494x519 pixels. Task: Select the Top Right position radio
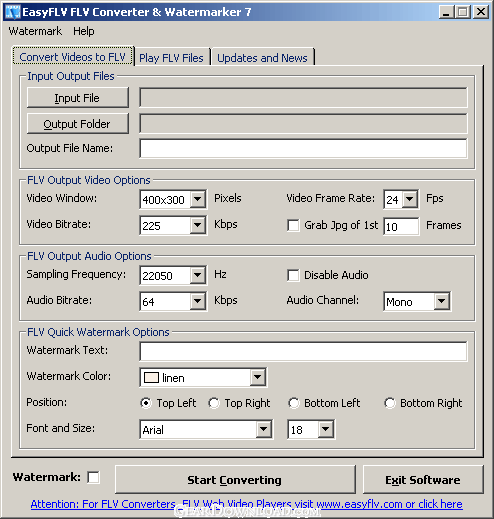click(214, 403)
